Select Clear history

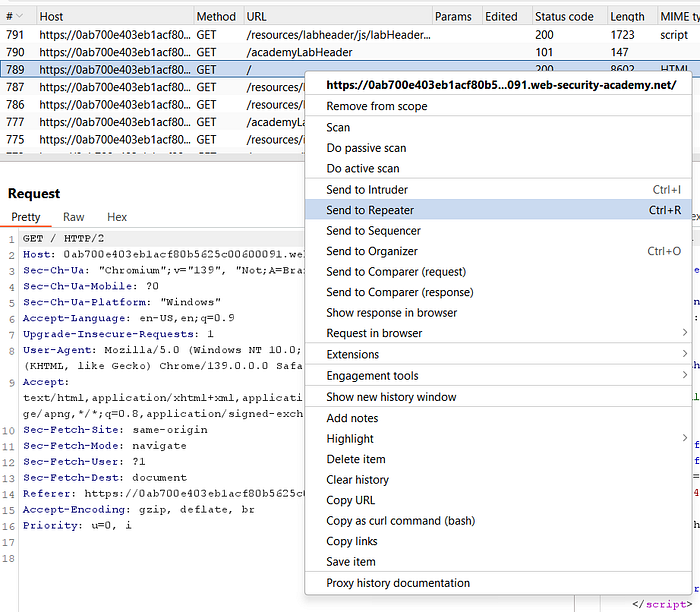(498, 480)
